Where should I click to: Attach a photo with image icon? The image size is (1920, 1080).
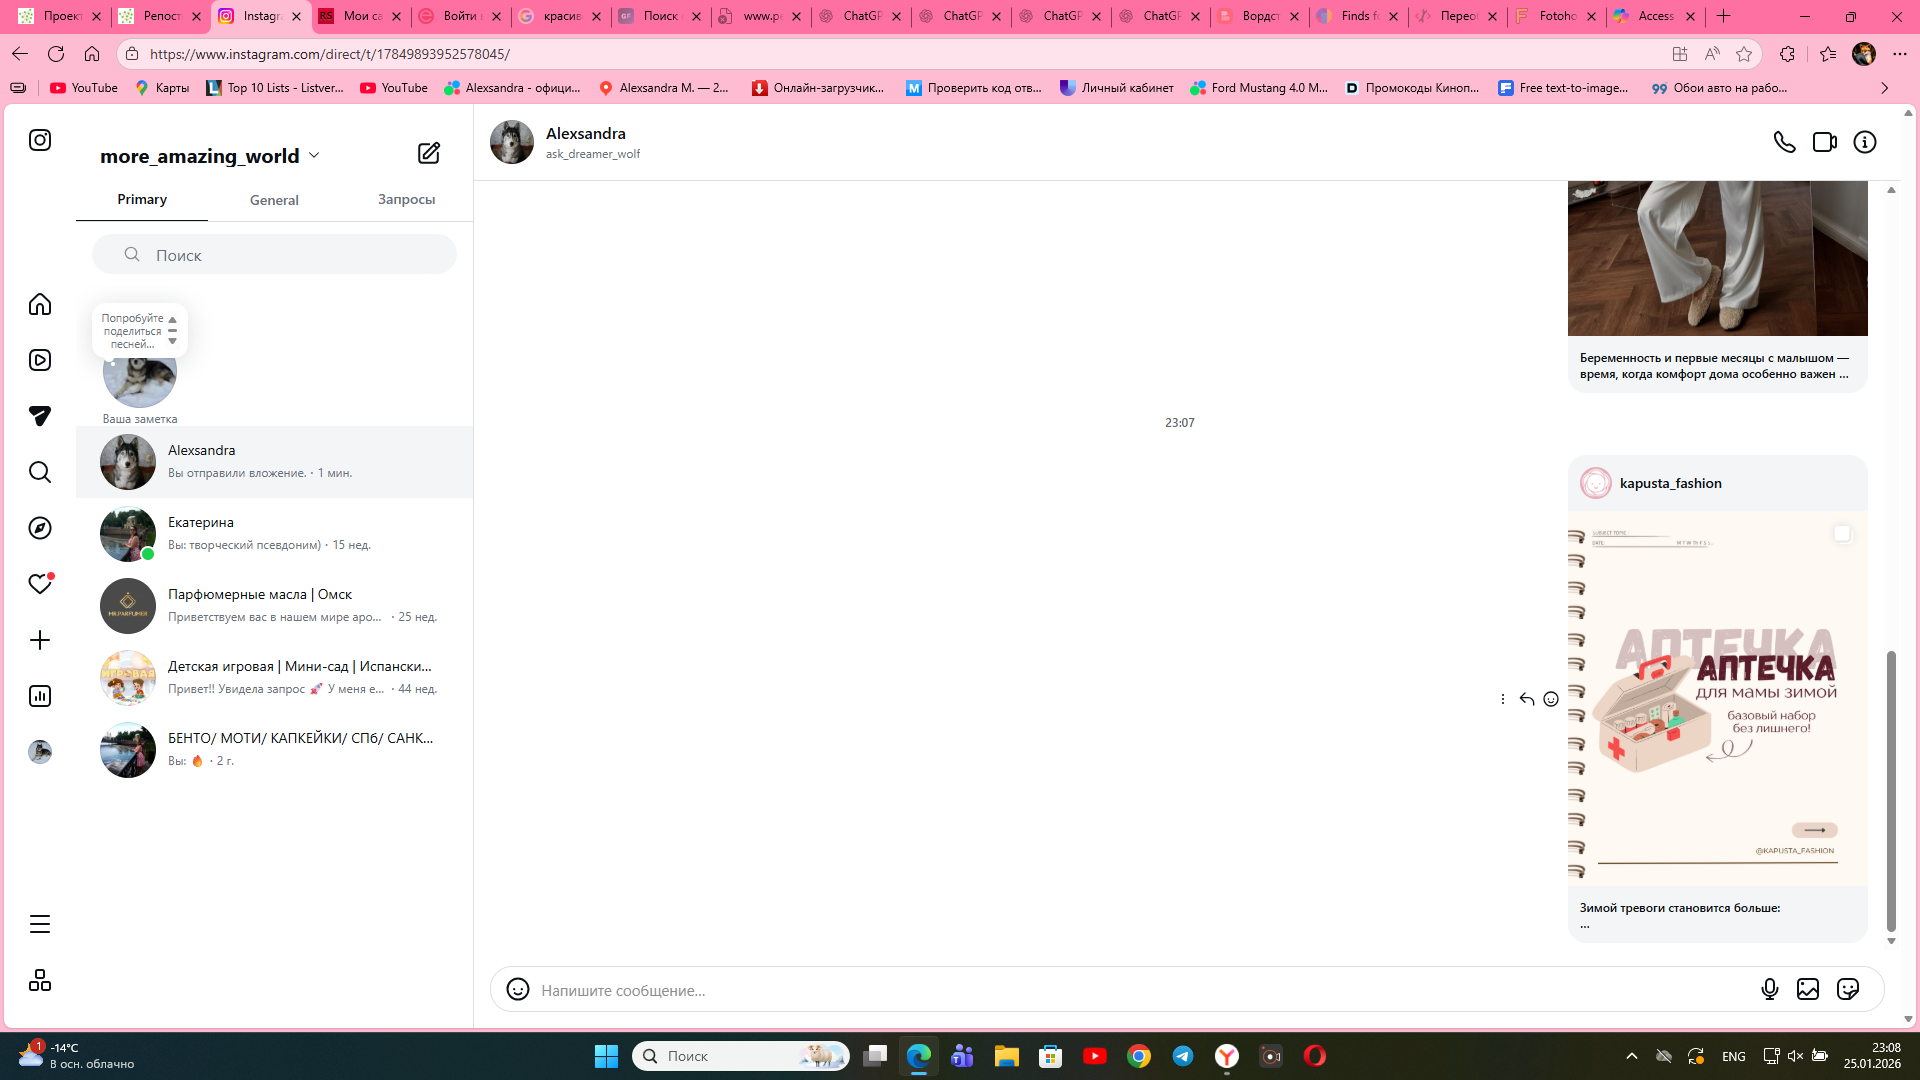click(1807, 989)
